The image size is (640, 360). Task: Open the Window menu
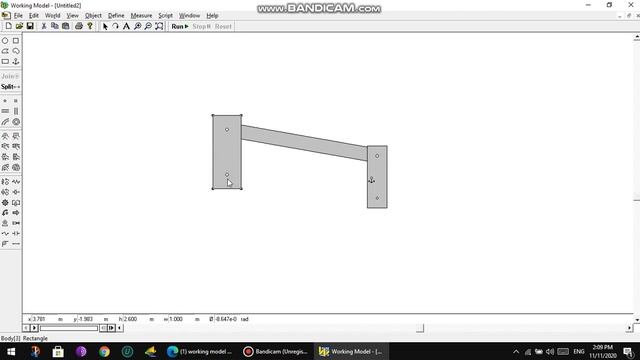pyautogui.click(x=189, y=16)
